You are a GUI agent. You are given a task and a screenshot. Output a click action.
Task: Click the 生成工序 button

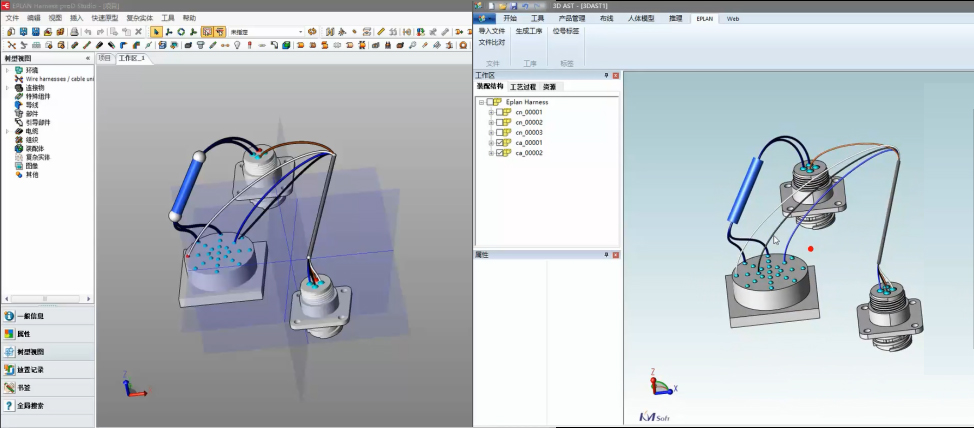point(530,31)
